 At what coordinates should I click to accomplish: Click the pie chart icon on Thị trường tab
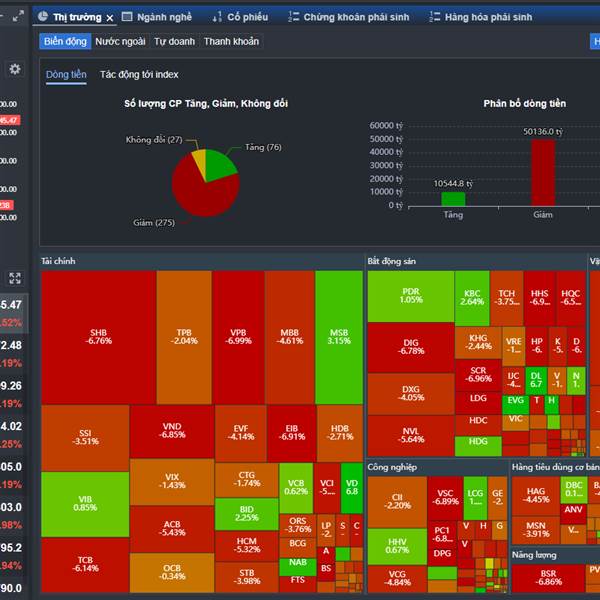point(43,16)
